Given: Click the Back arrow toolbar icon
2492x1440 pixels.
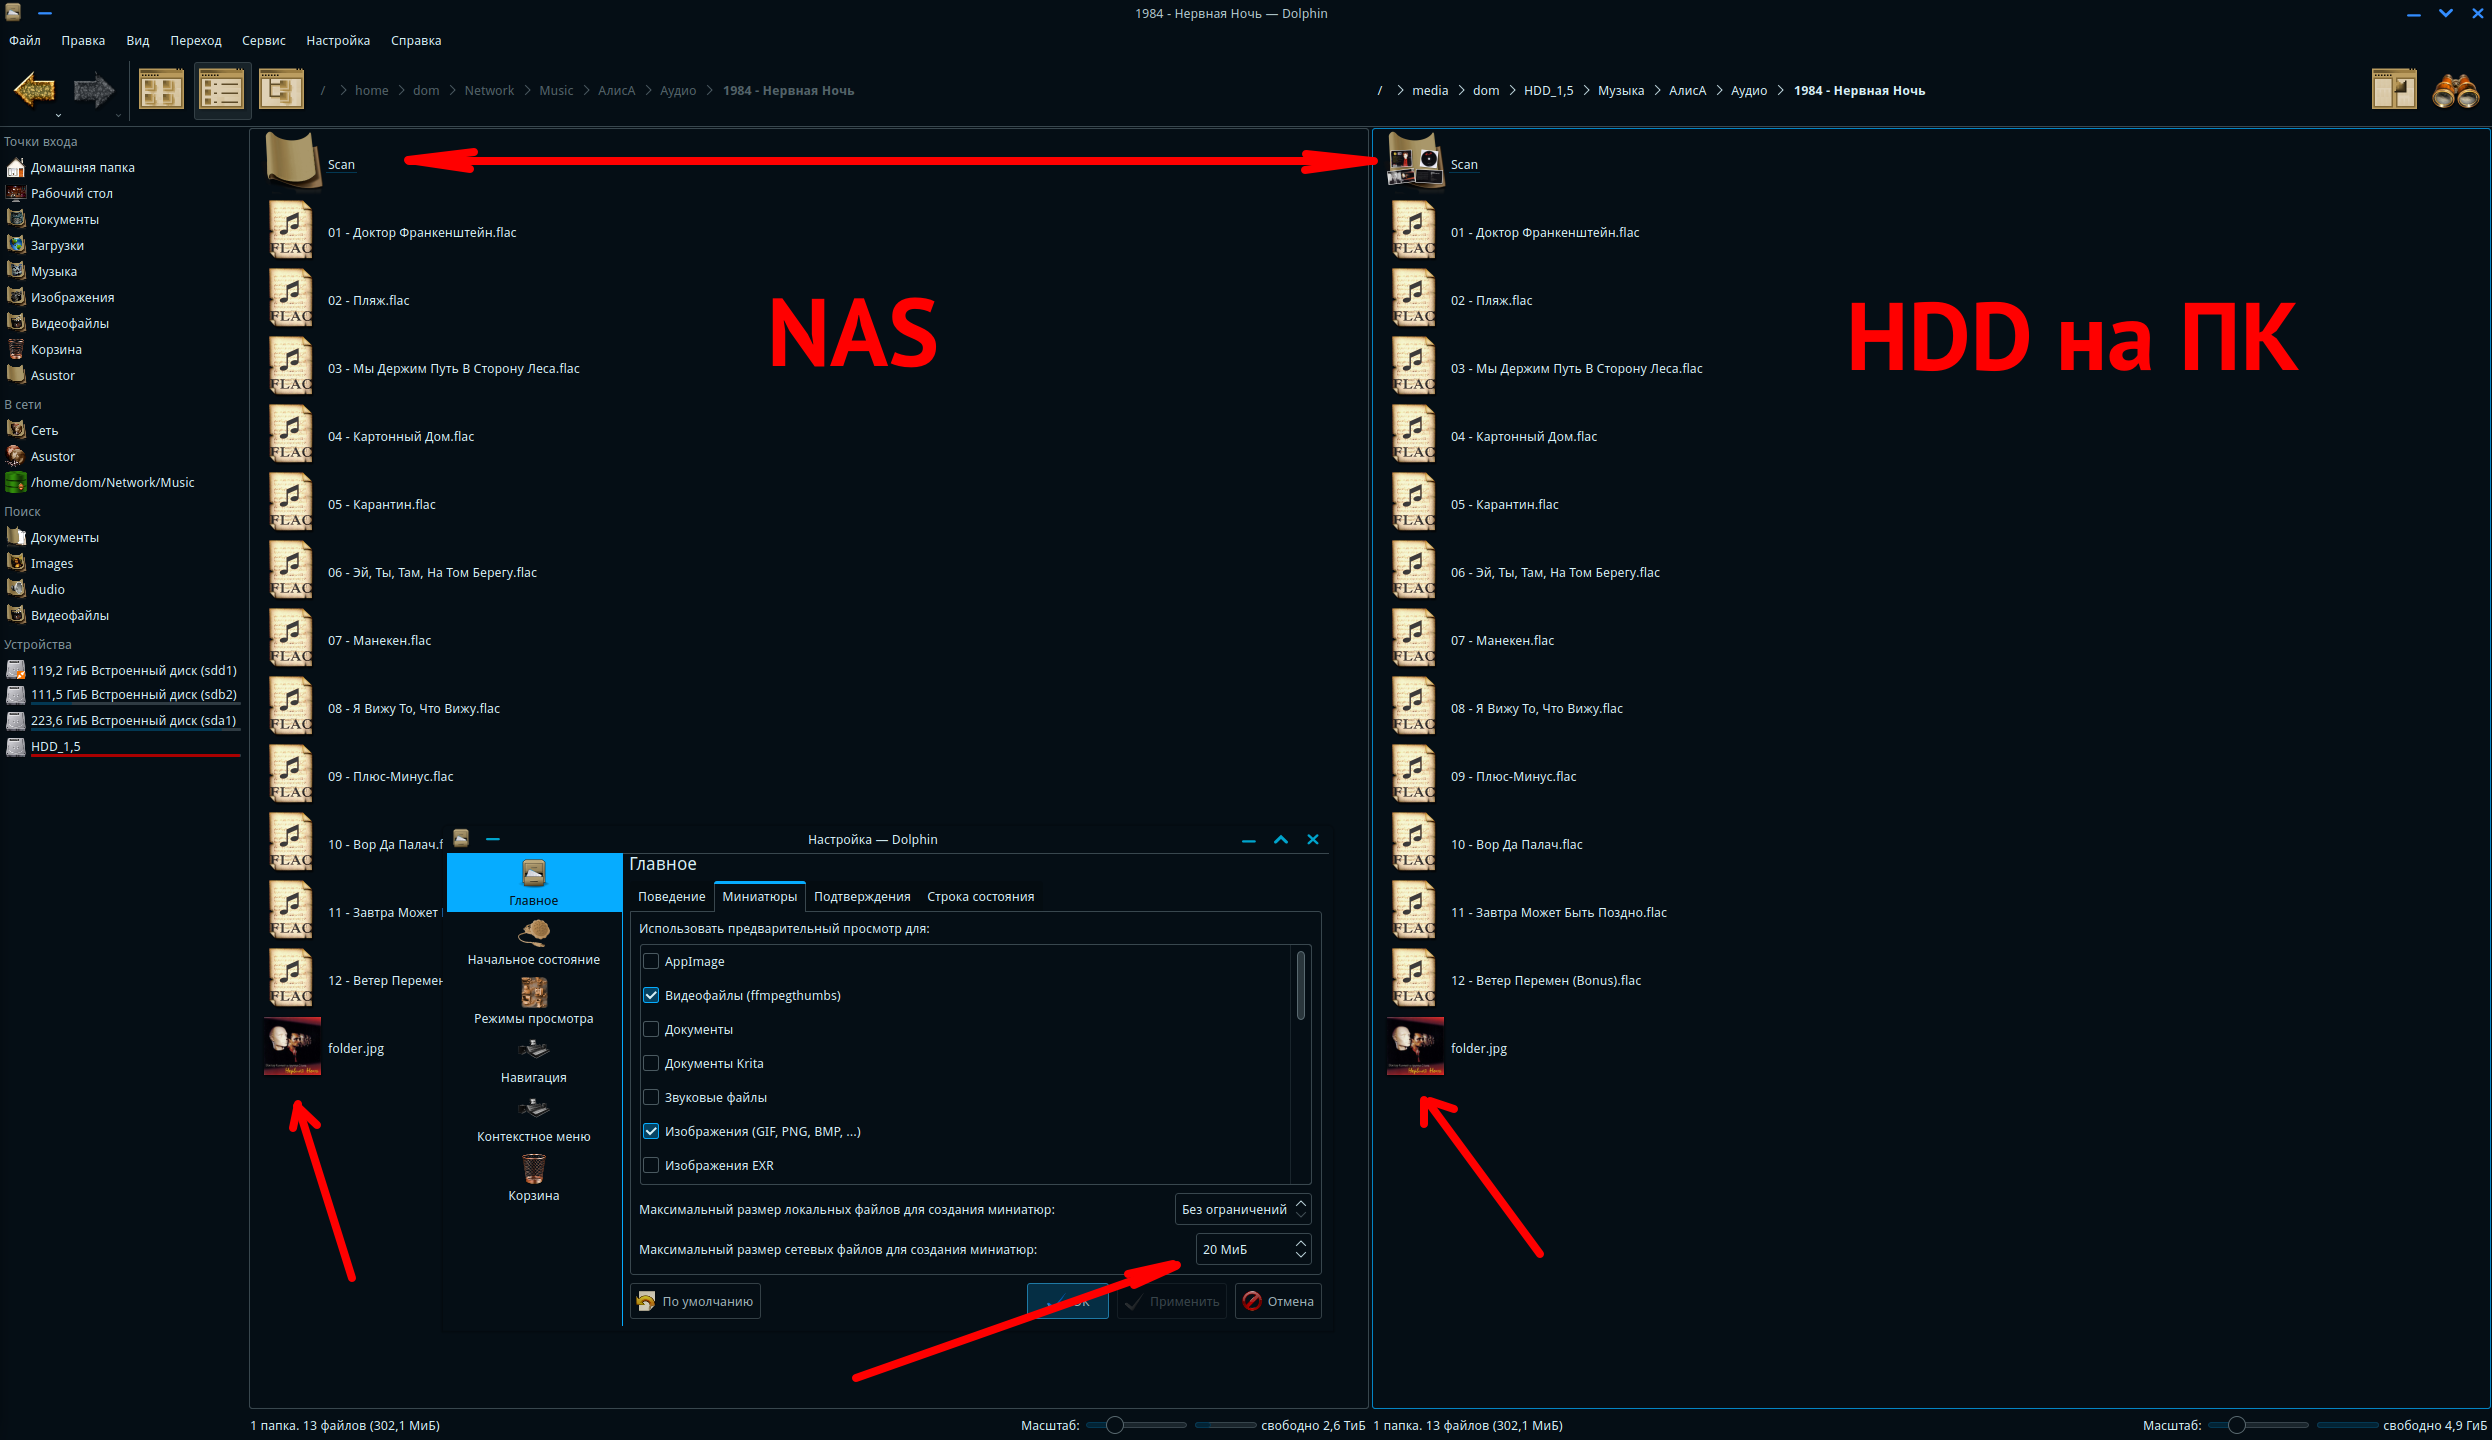Looking at the screenshot, I should 34,90.
